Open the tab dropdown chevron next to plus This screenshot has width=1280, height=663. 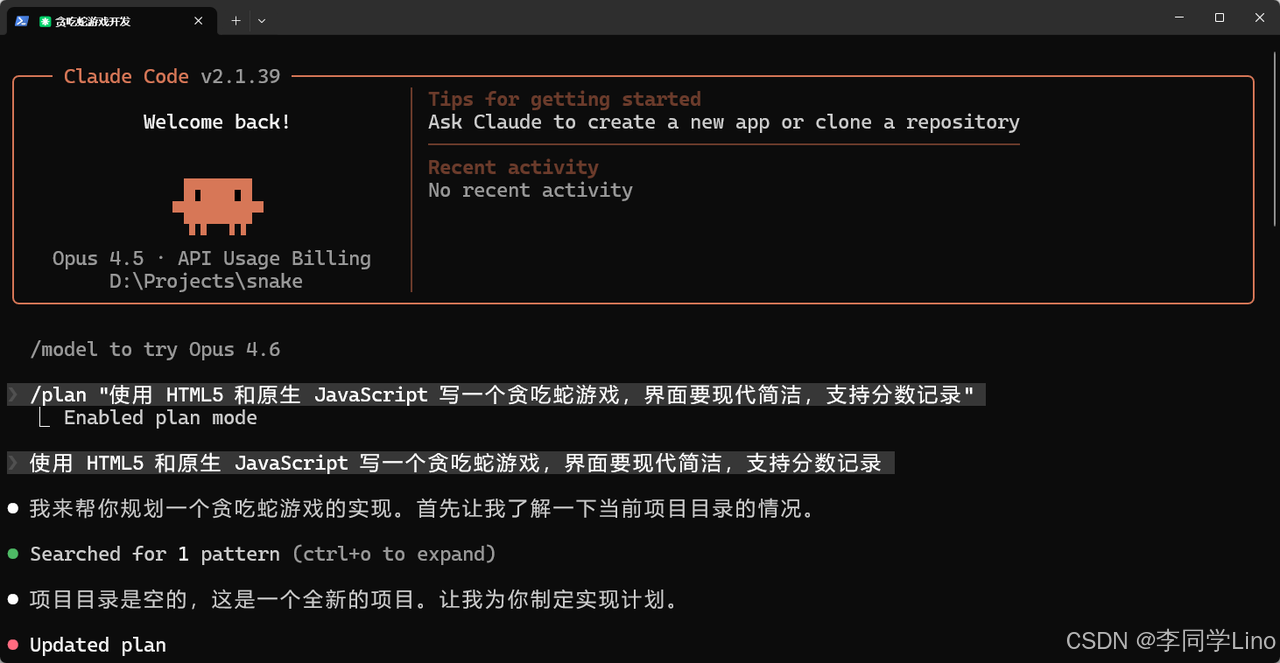261,20
